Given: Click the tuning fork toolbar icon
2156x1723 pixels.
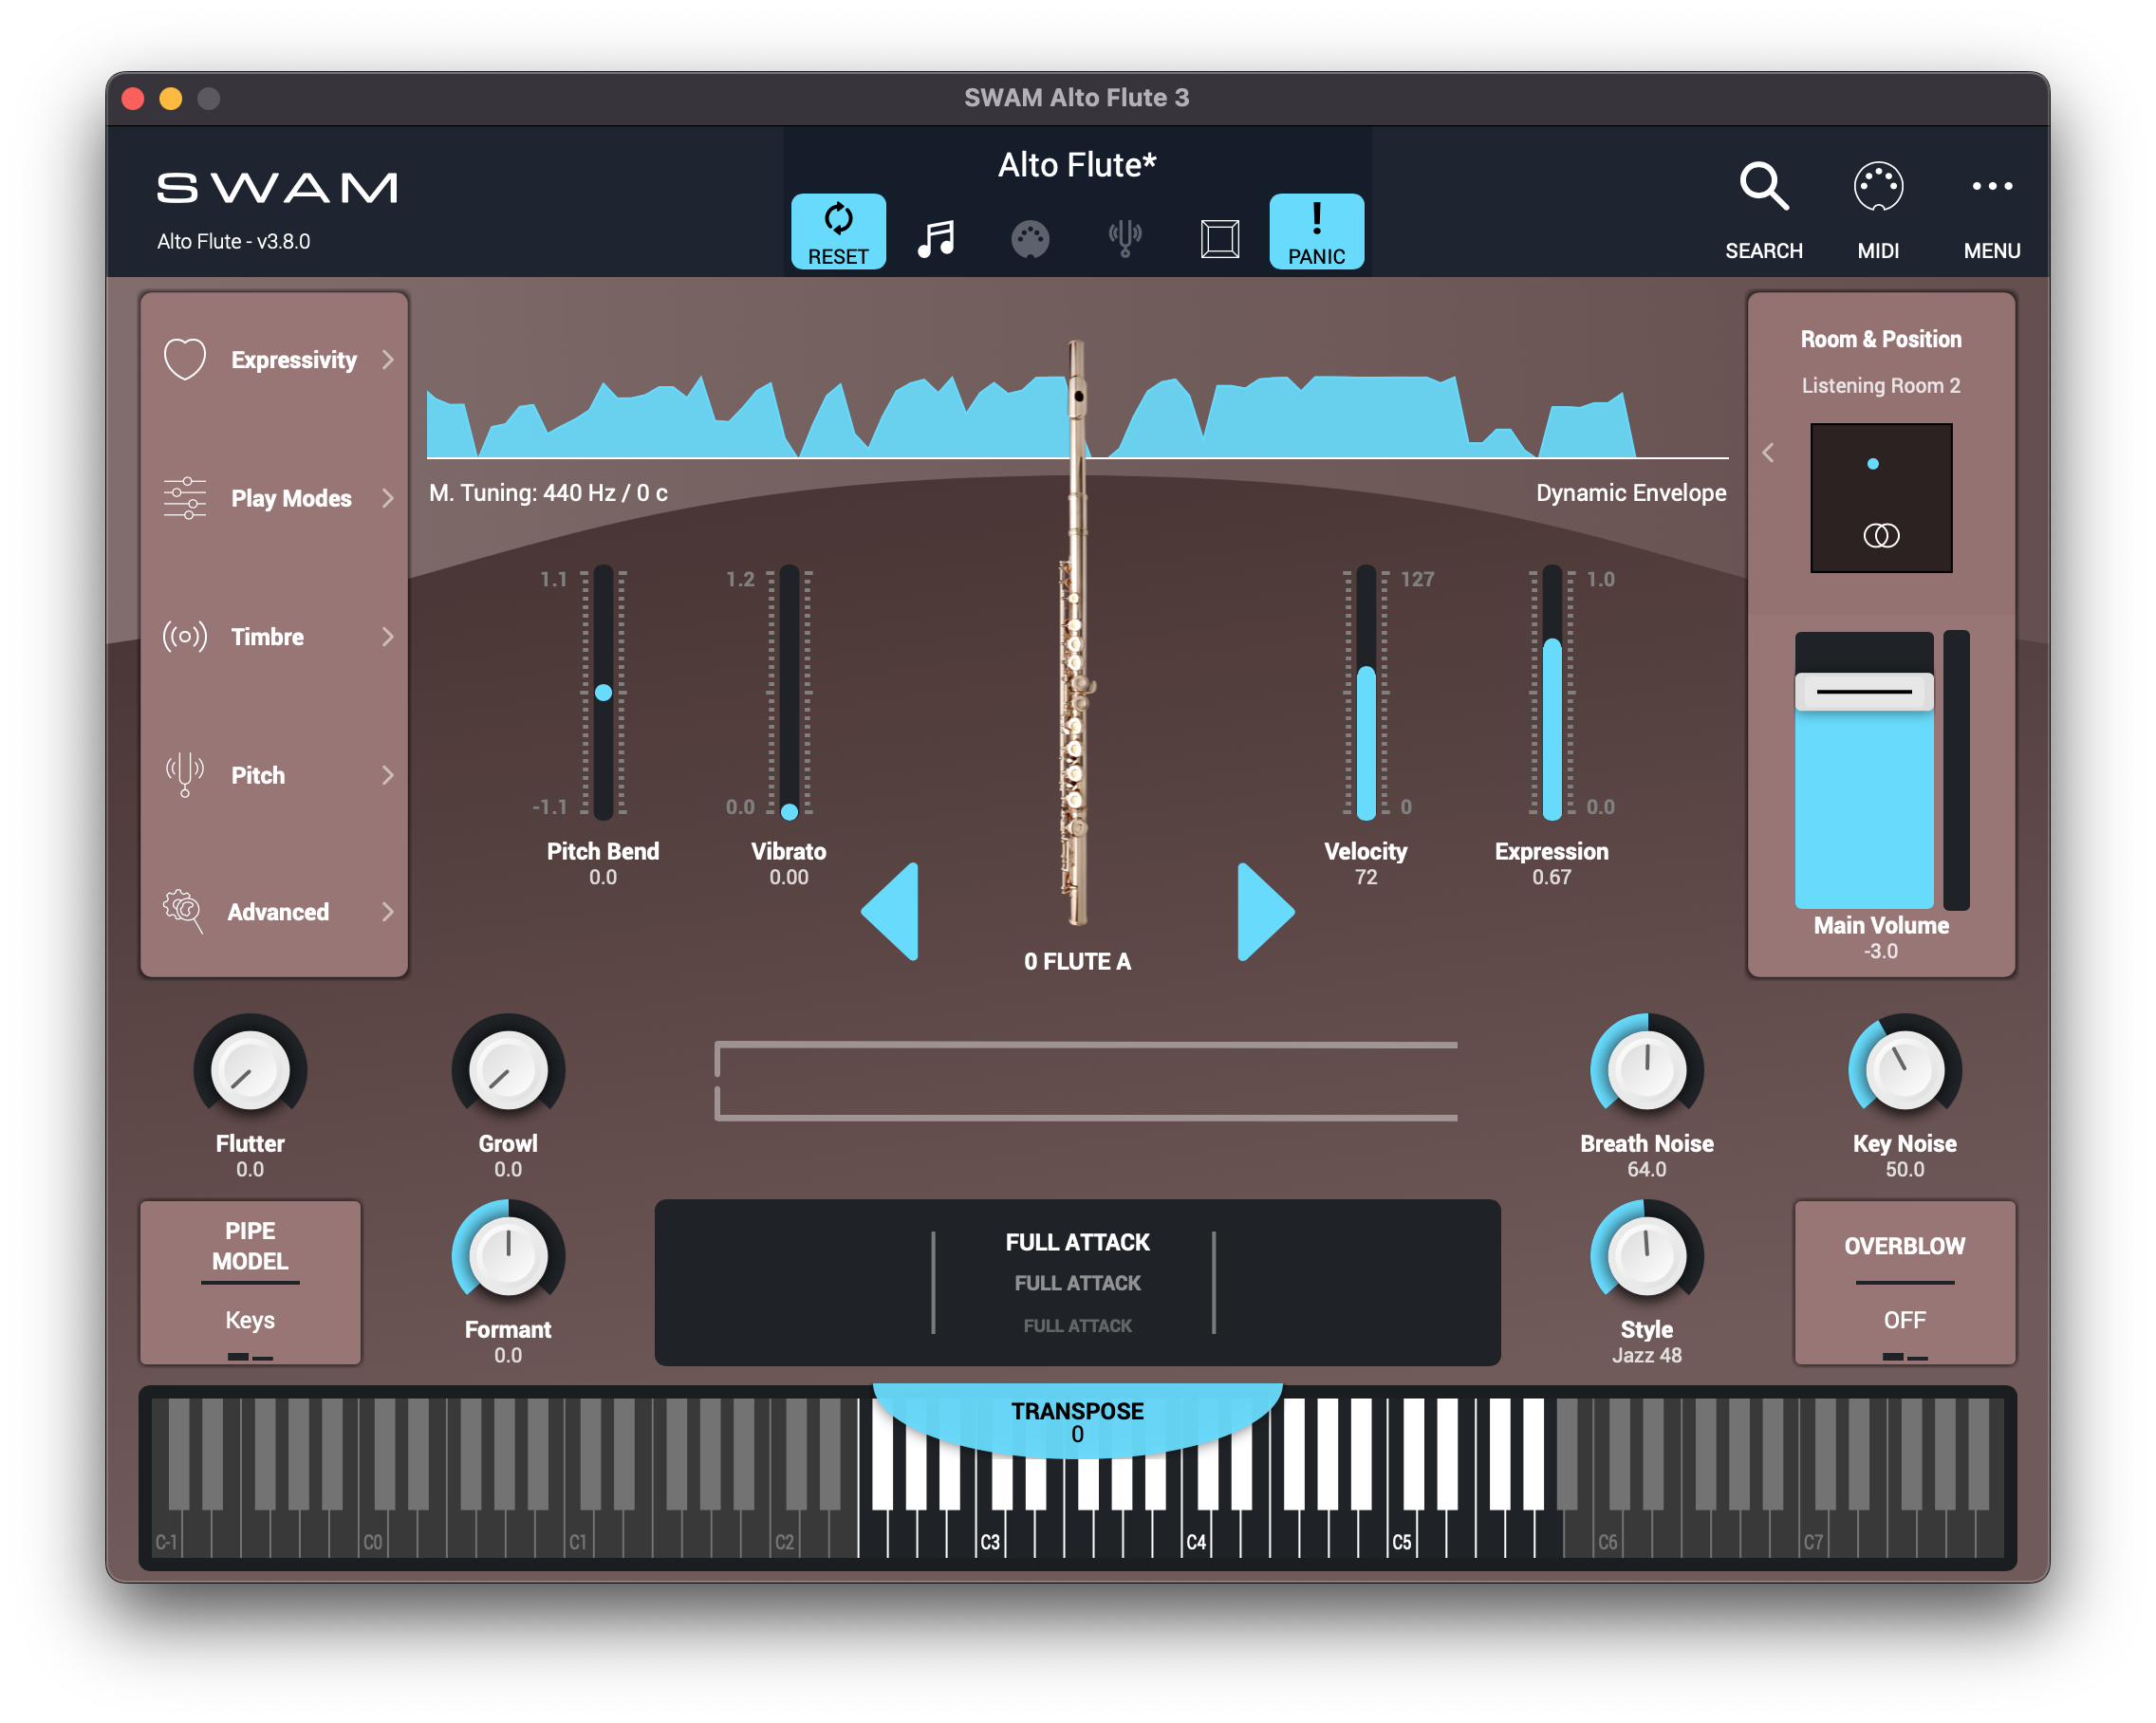Looking at the screenshot, I should point(1125,239).
